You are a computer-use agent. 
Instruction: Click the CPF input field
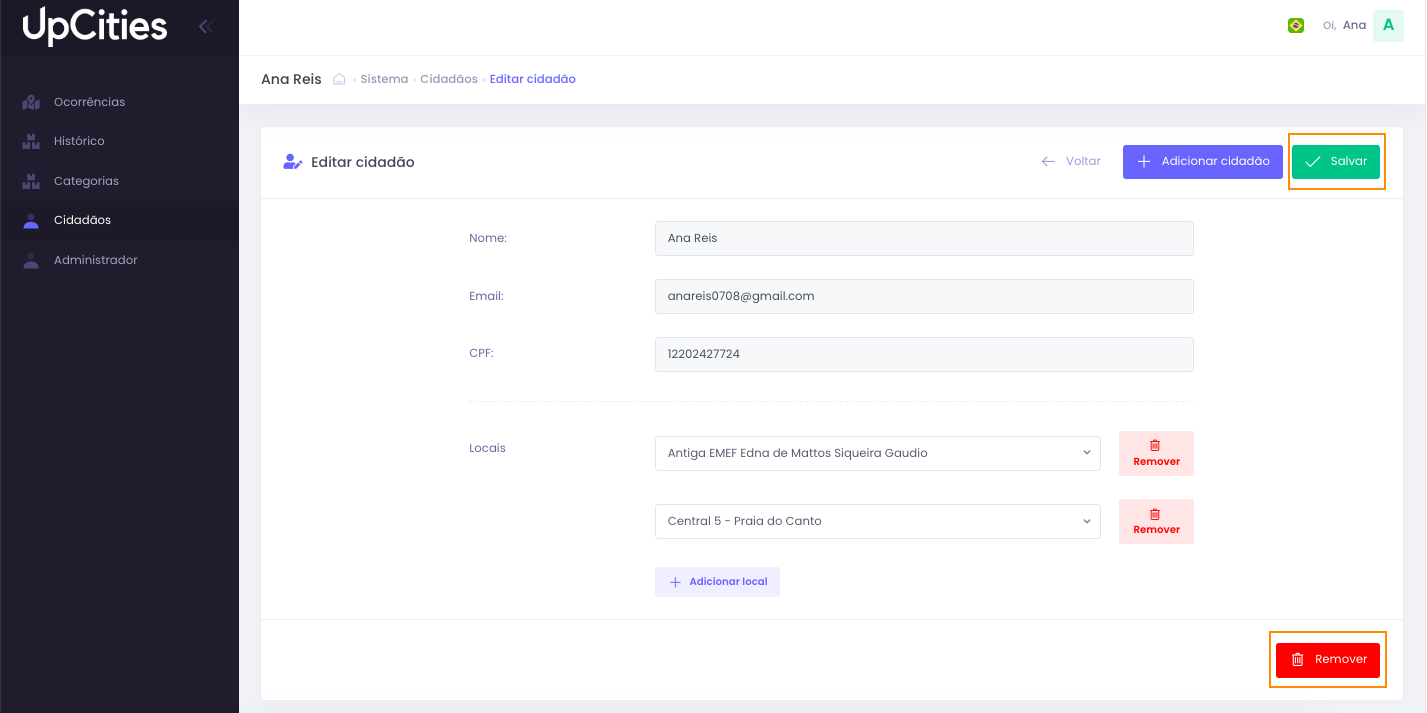point(924,354)
